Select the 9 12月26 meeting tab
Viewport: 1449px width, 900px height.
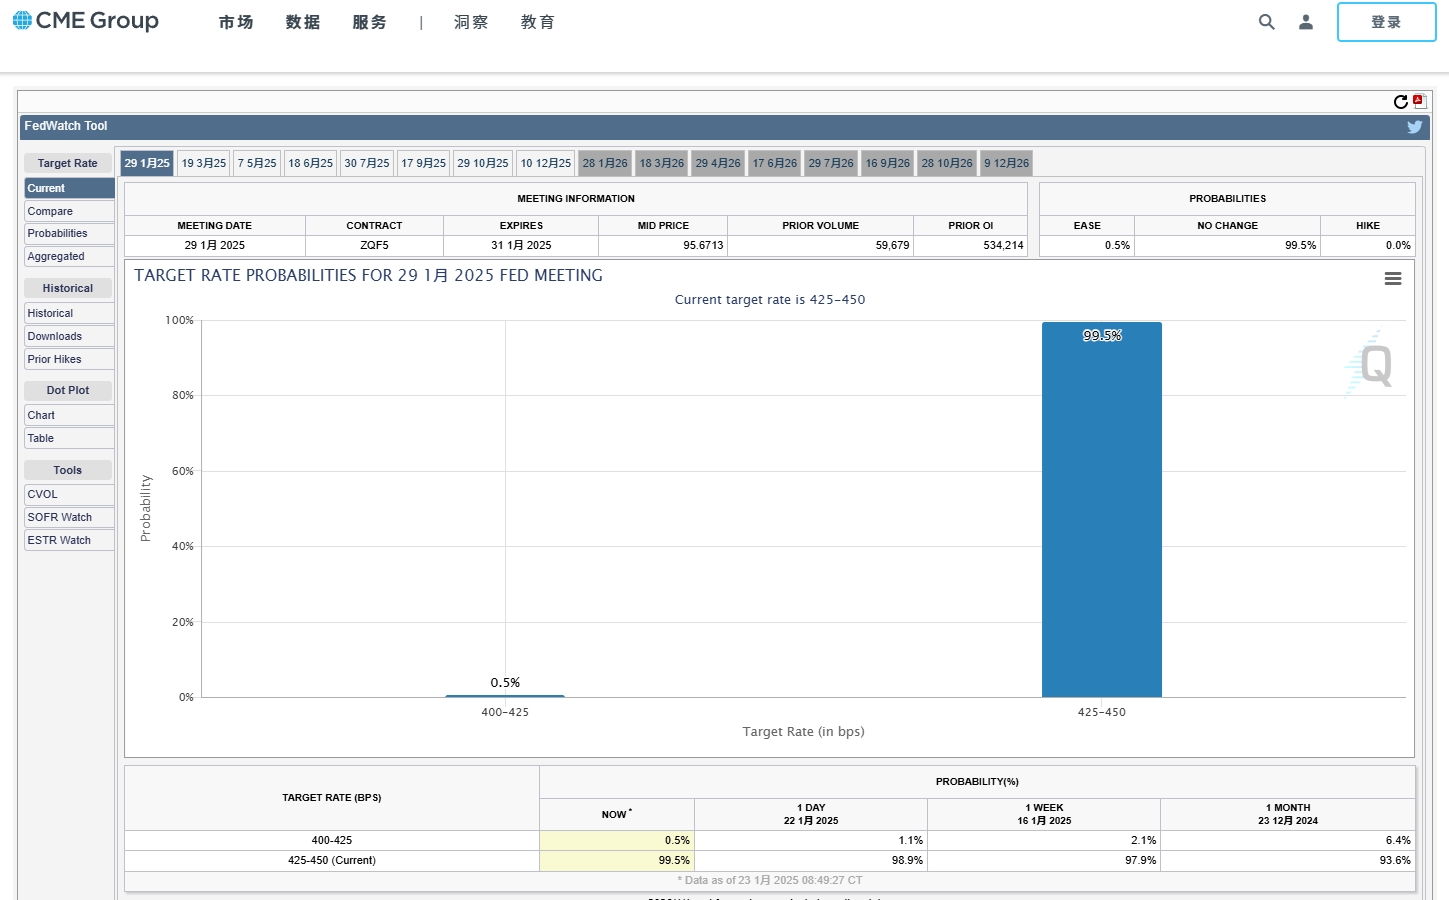pyautogui.click(x=1006, y=163)
